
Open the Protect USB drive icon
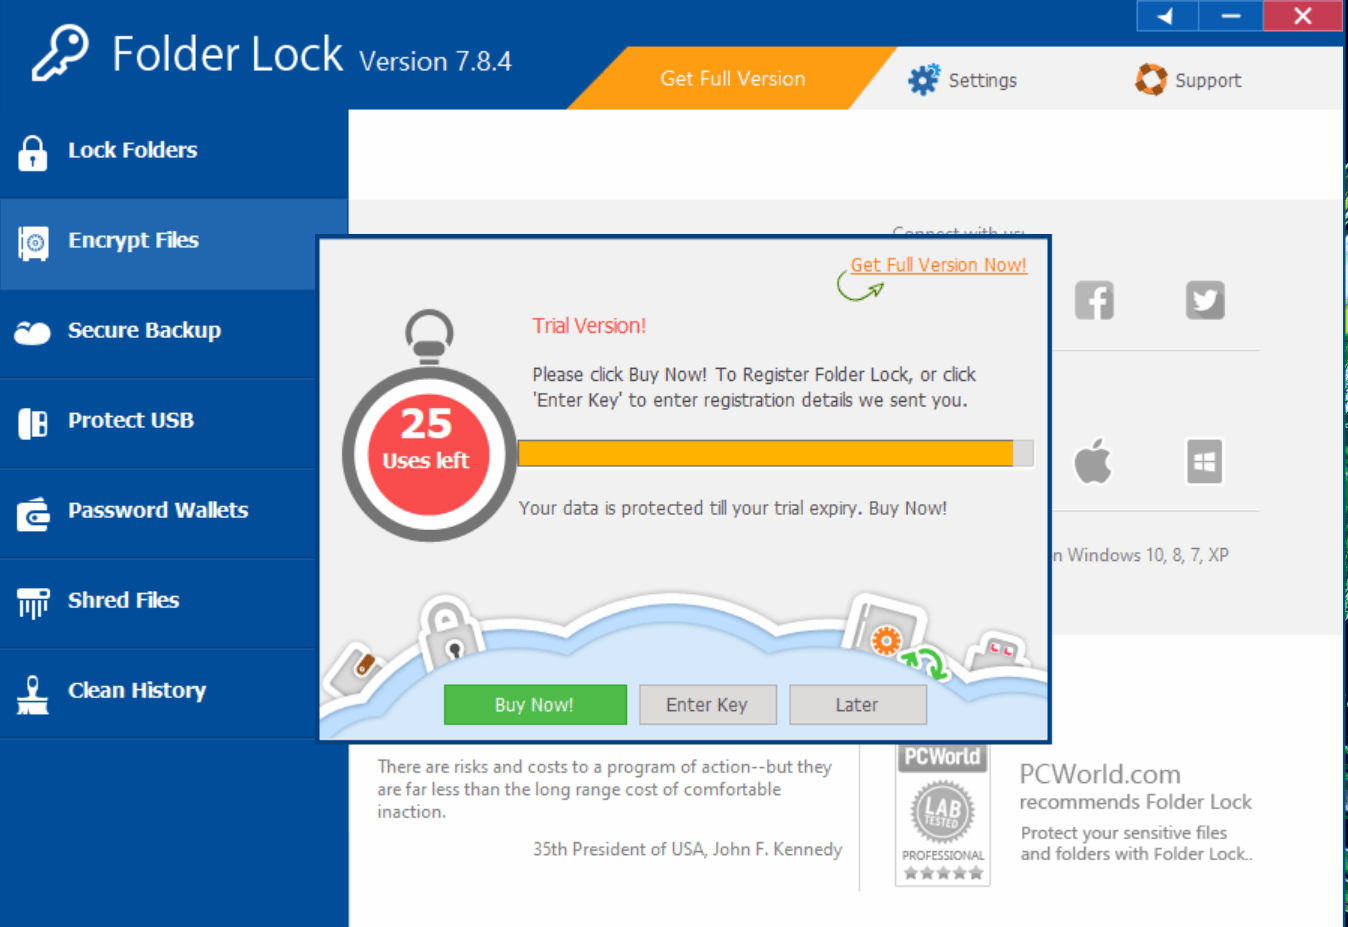33,422
